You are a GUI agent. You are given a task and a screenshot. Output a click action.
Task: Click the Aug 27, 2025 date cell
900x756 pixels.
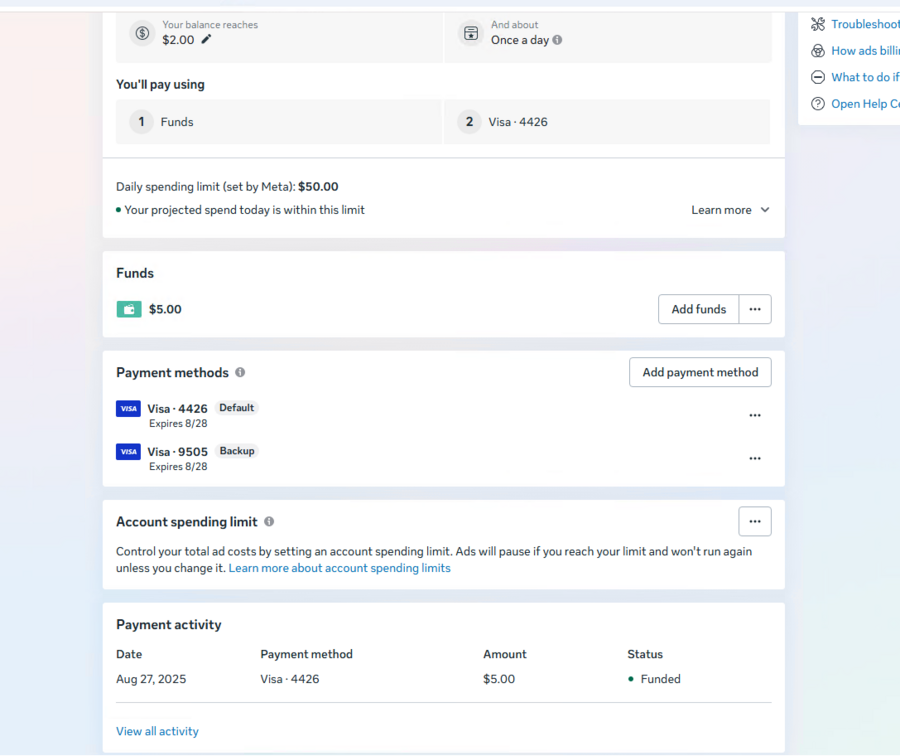151,679
